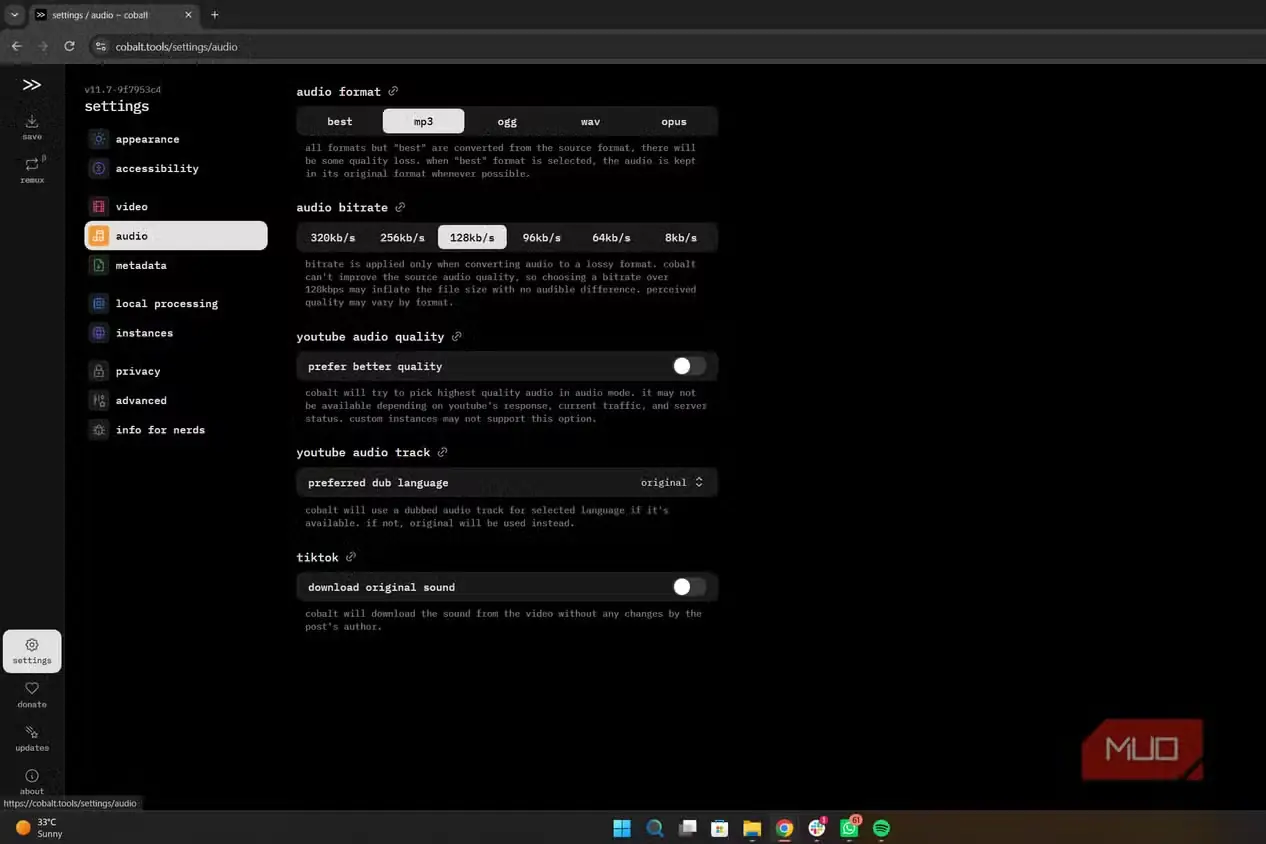This screenshot has width=1266, height=844.
Task: Select wav audio format
Action: point(590,121)
